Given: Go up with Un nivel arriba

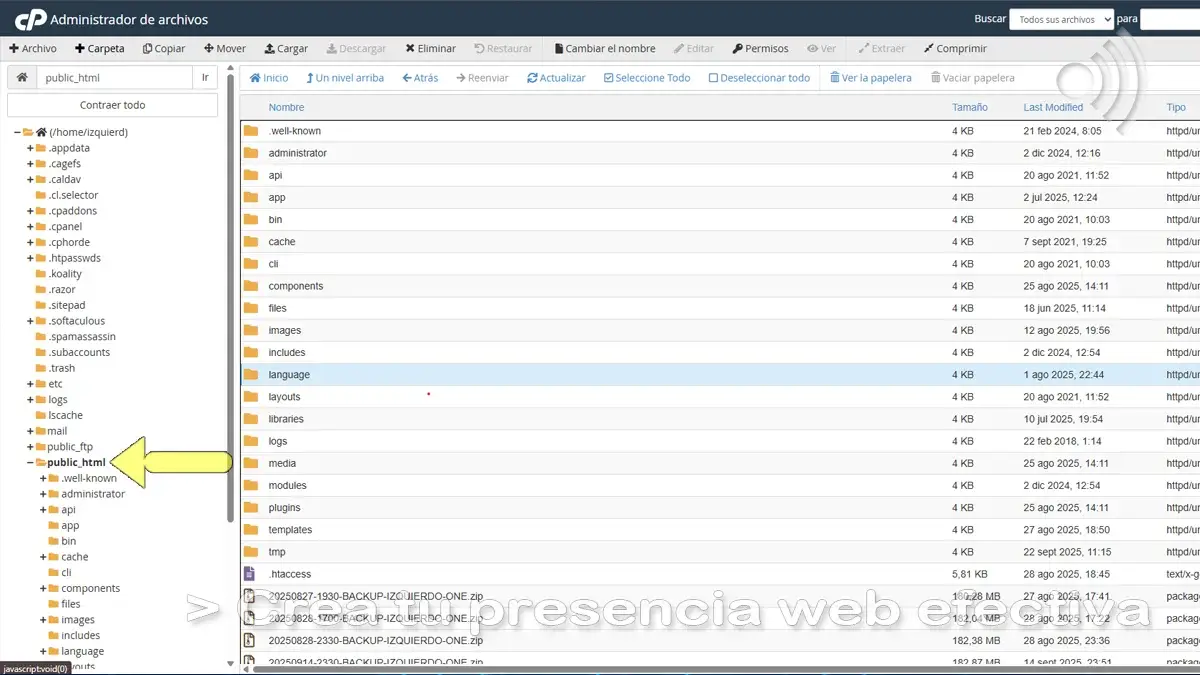Looking at the screenshot, I should click(344, 78).
